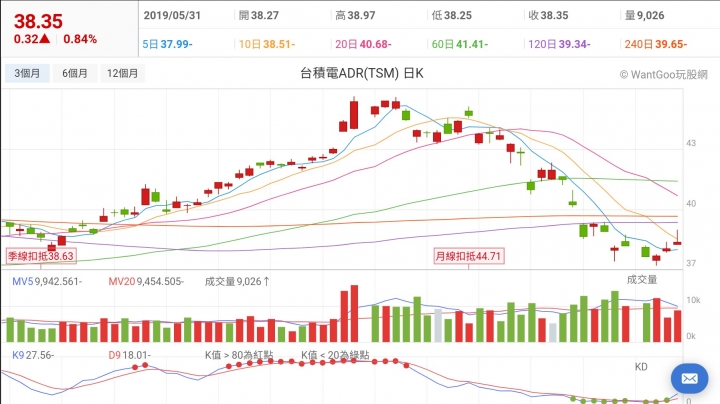
Task: Click the 台積電ADR(TSM) 日K chart title
Action: (x=362, y=73)
